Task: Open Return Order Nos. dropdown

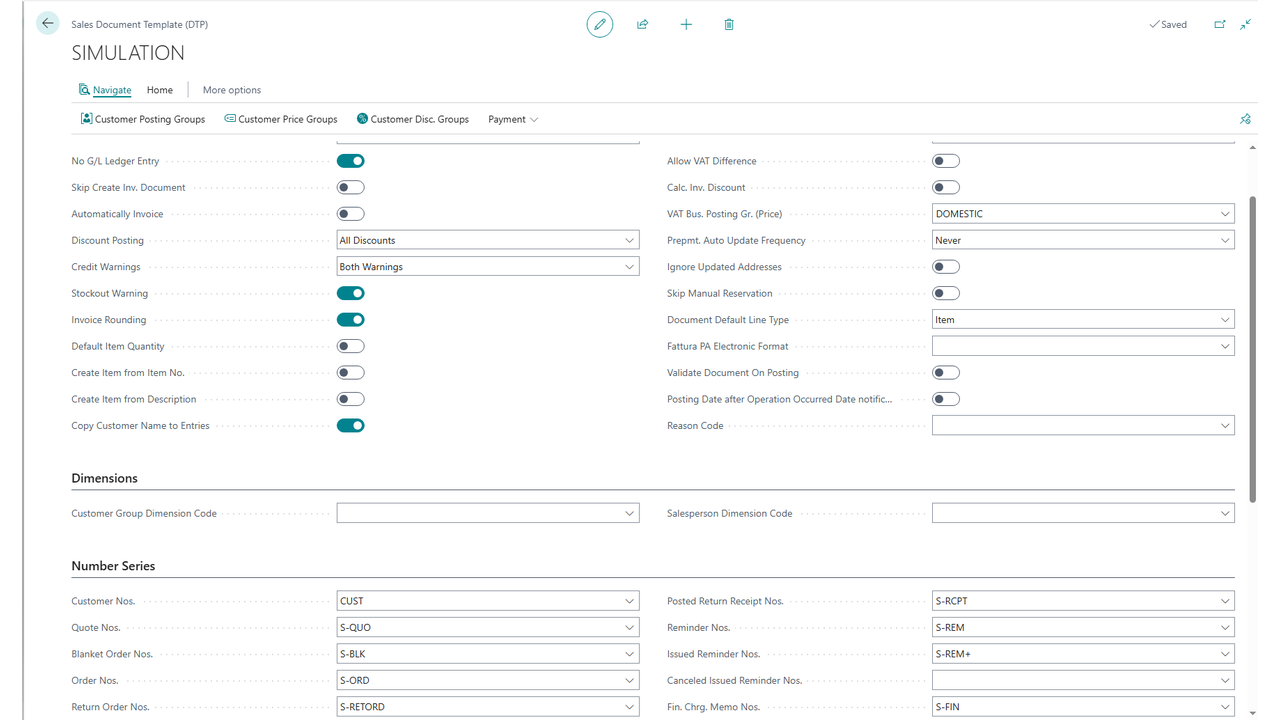Action: point(630,707)
